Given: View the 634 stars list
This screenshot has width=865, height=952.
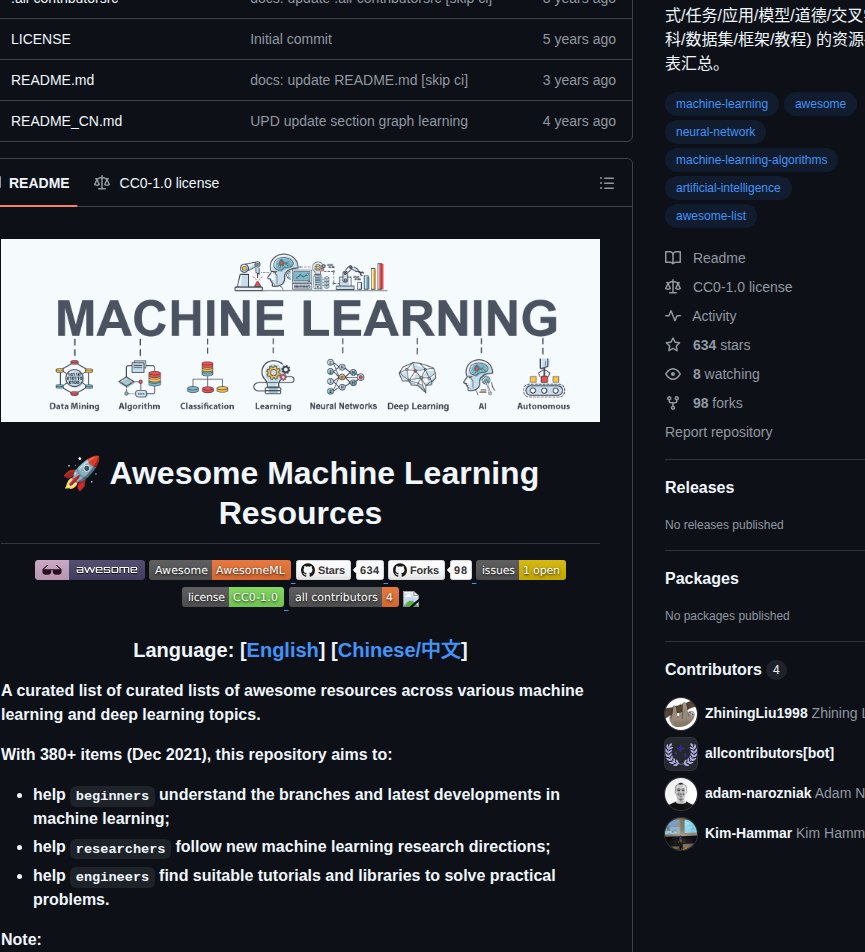Looking at the screenshot, I should pos(721,345).
